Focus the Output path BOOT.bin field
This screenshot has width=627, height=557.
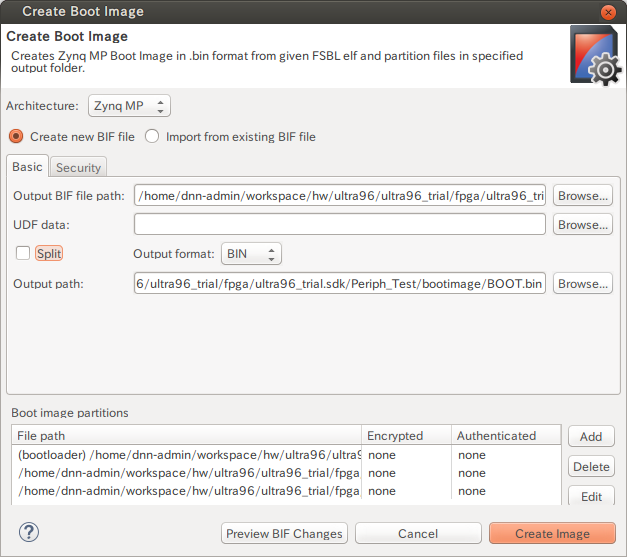click(340, 283)
